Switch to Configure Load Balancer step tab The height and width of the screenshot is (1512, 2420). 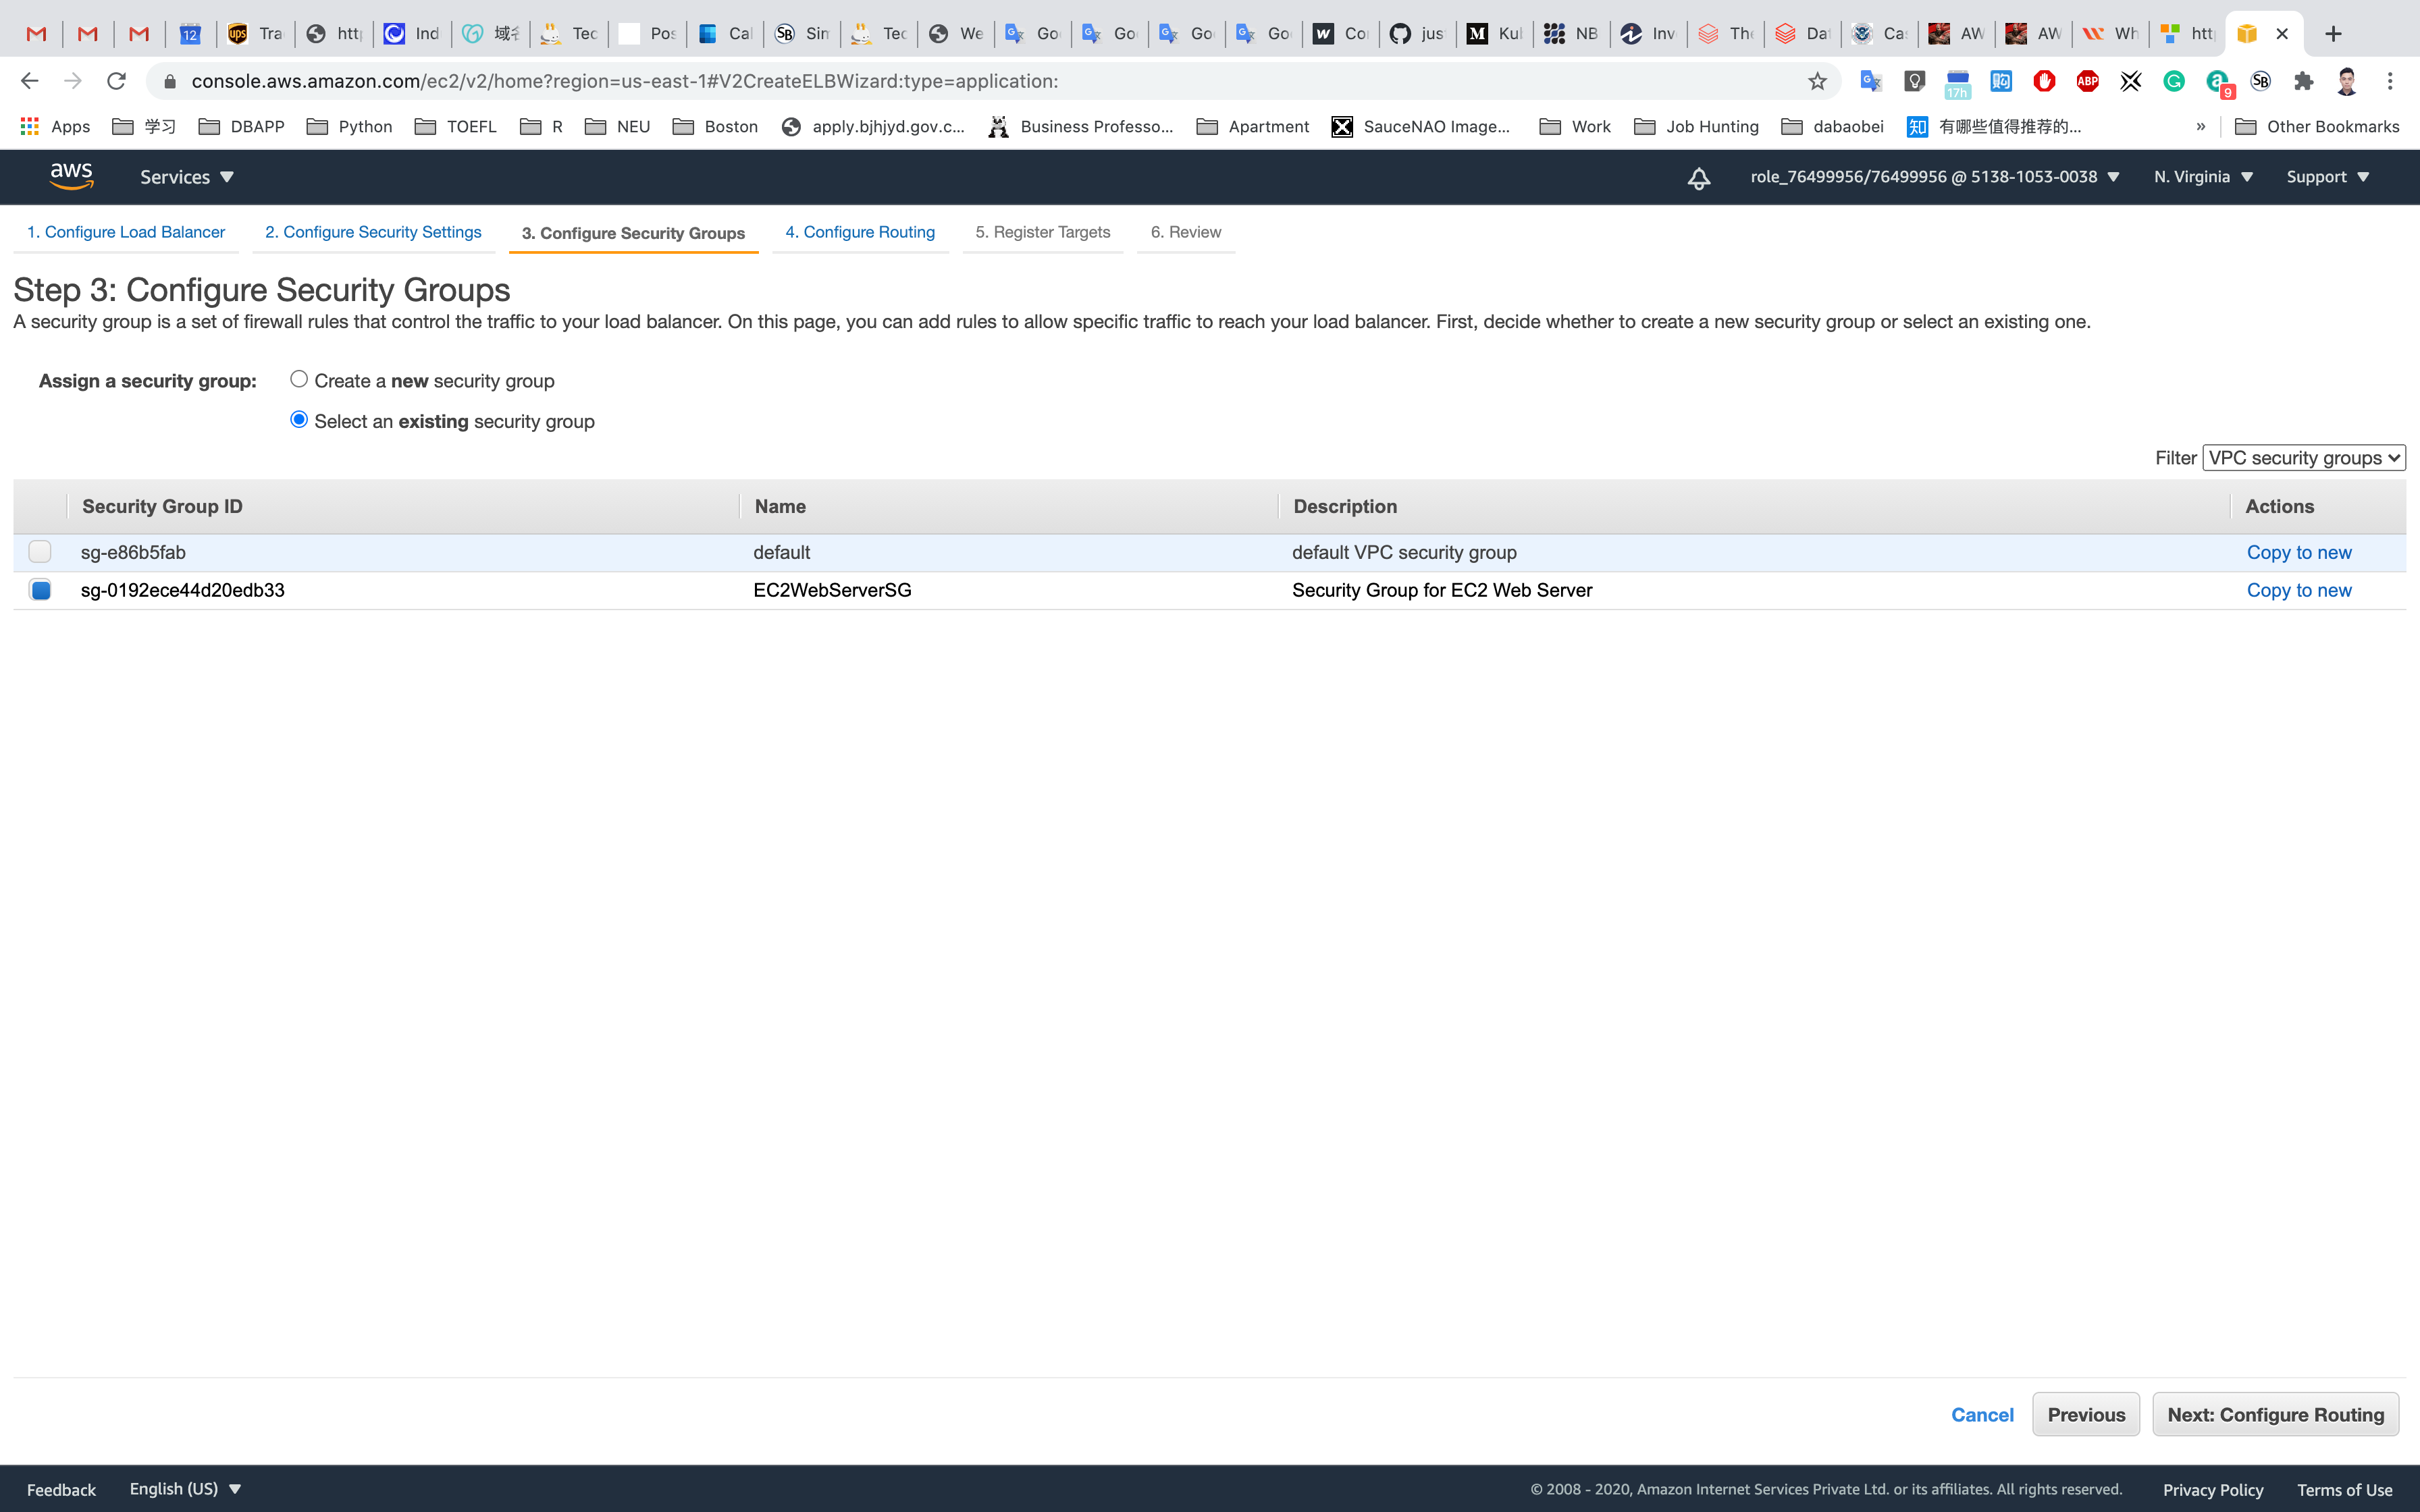[x=126, y=232]
